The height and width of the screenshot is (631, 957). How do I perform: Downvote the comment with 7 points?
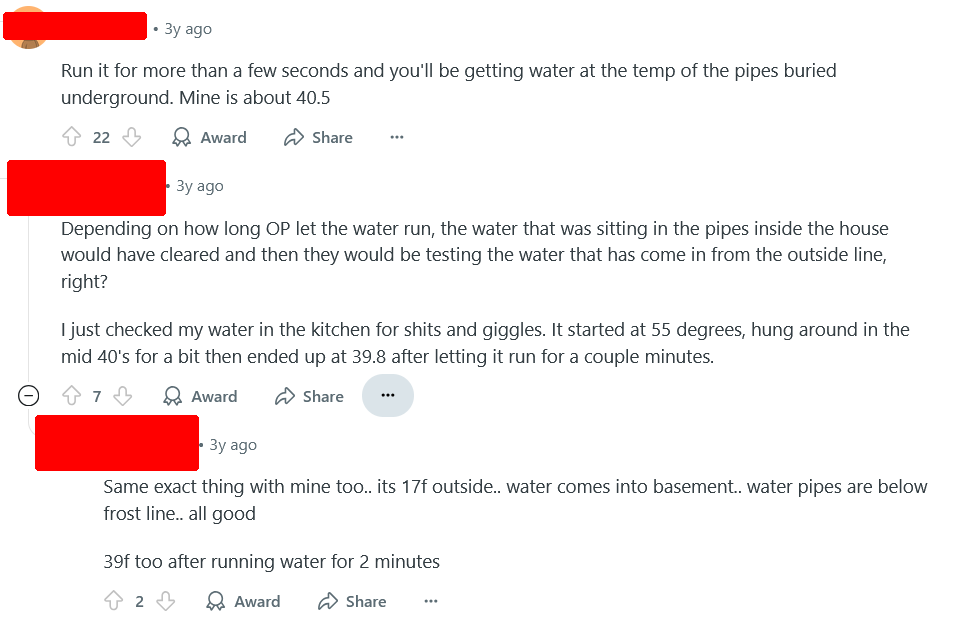pyautogui.click(x=123, y=396)
